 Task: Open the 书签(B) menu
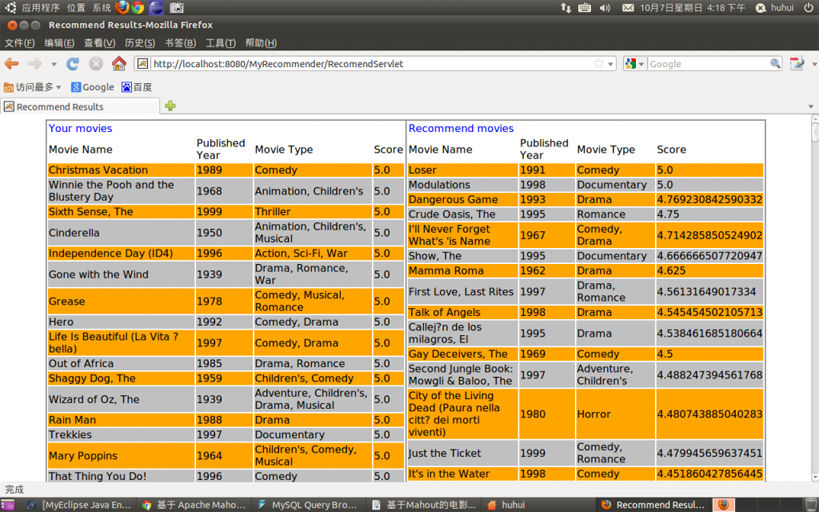[180, 43]
